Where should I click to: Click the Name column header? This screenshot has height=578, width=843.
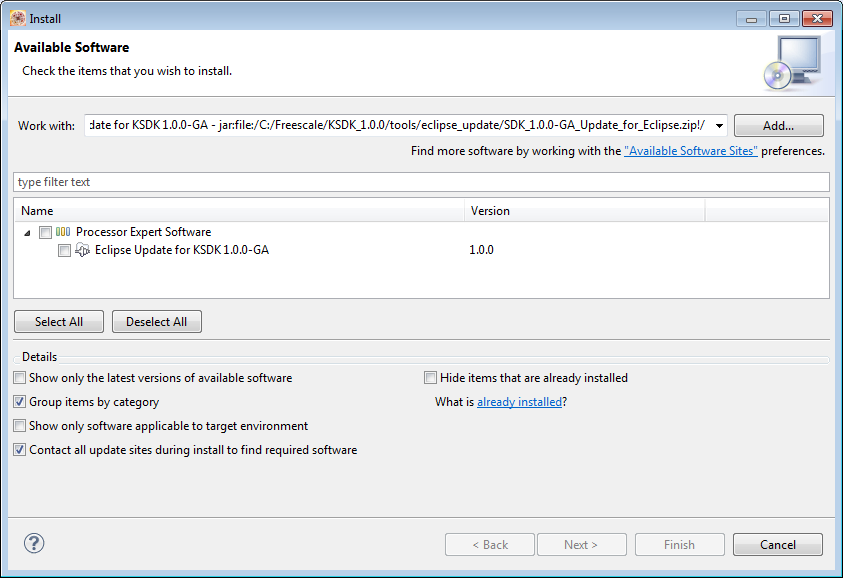[240, 211]
